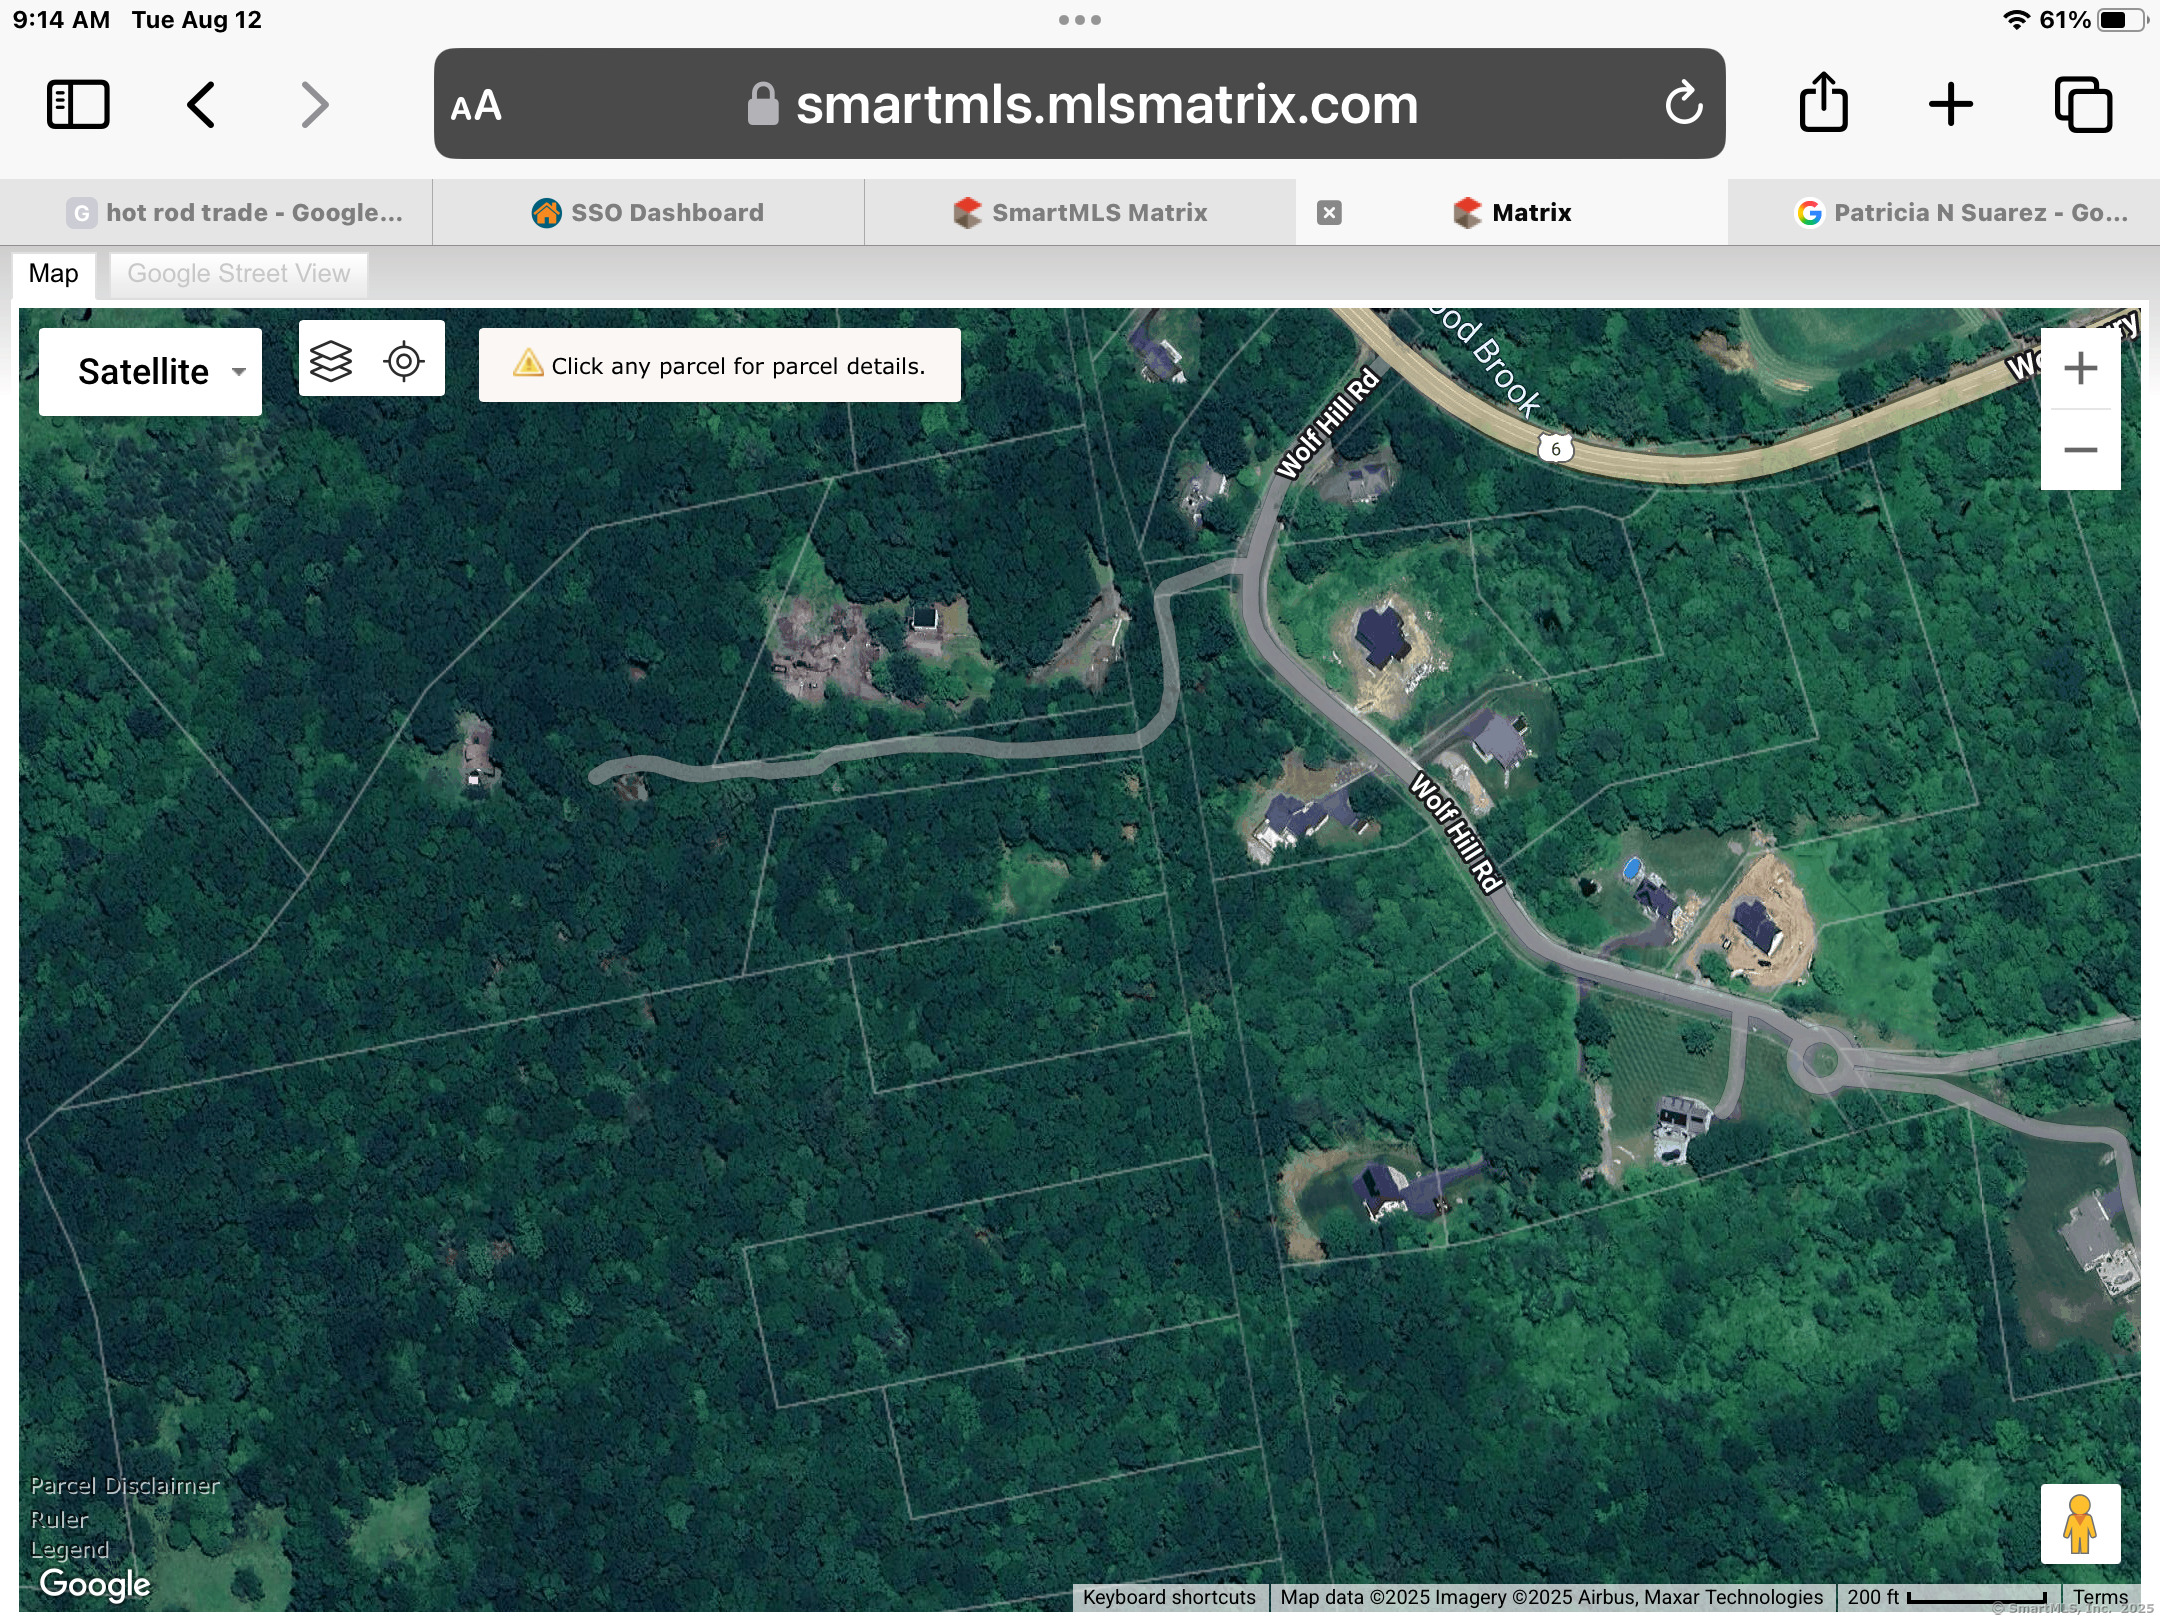
Task: Reload the page with refresh icon
Action: 1683,103
